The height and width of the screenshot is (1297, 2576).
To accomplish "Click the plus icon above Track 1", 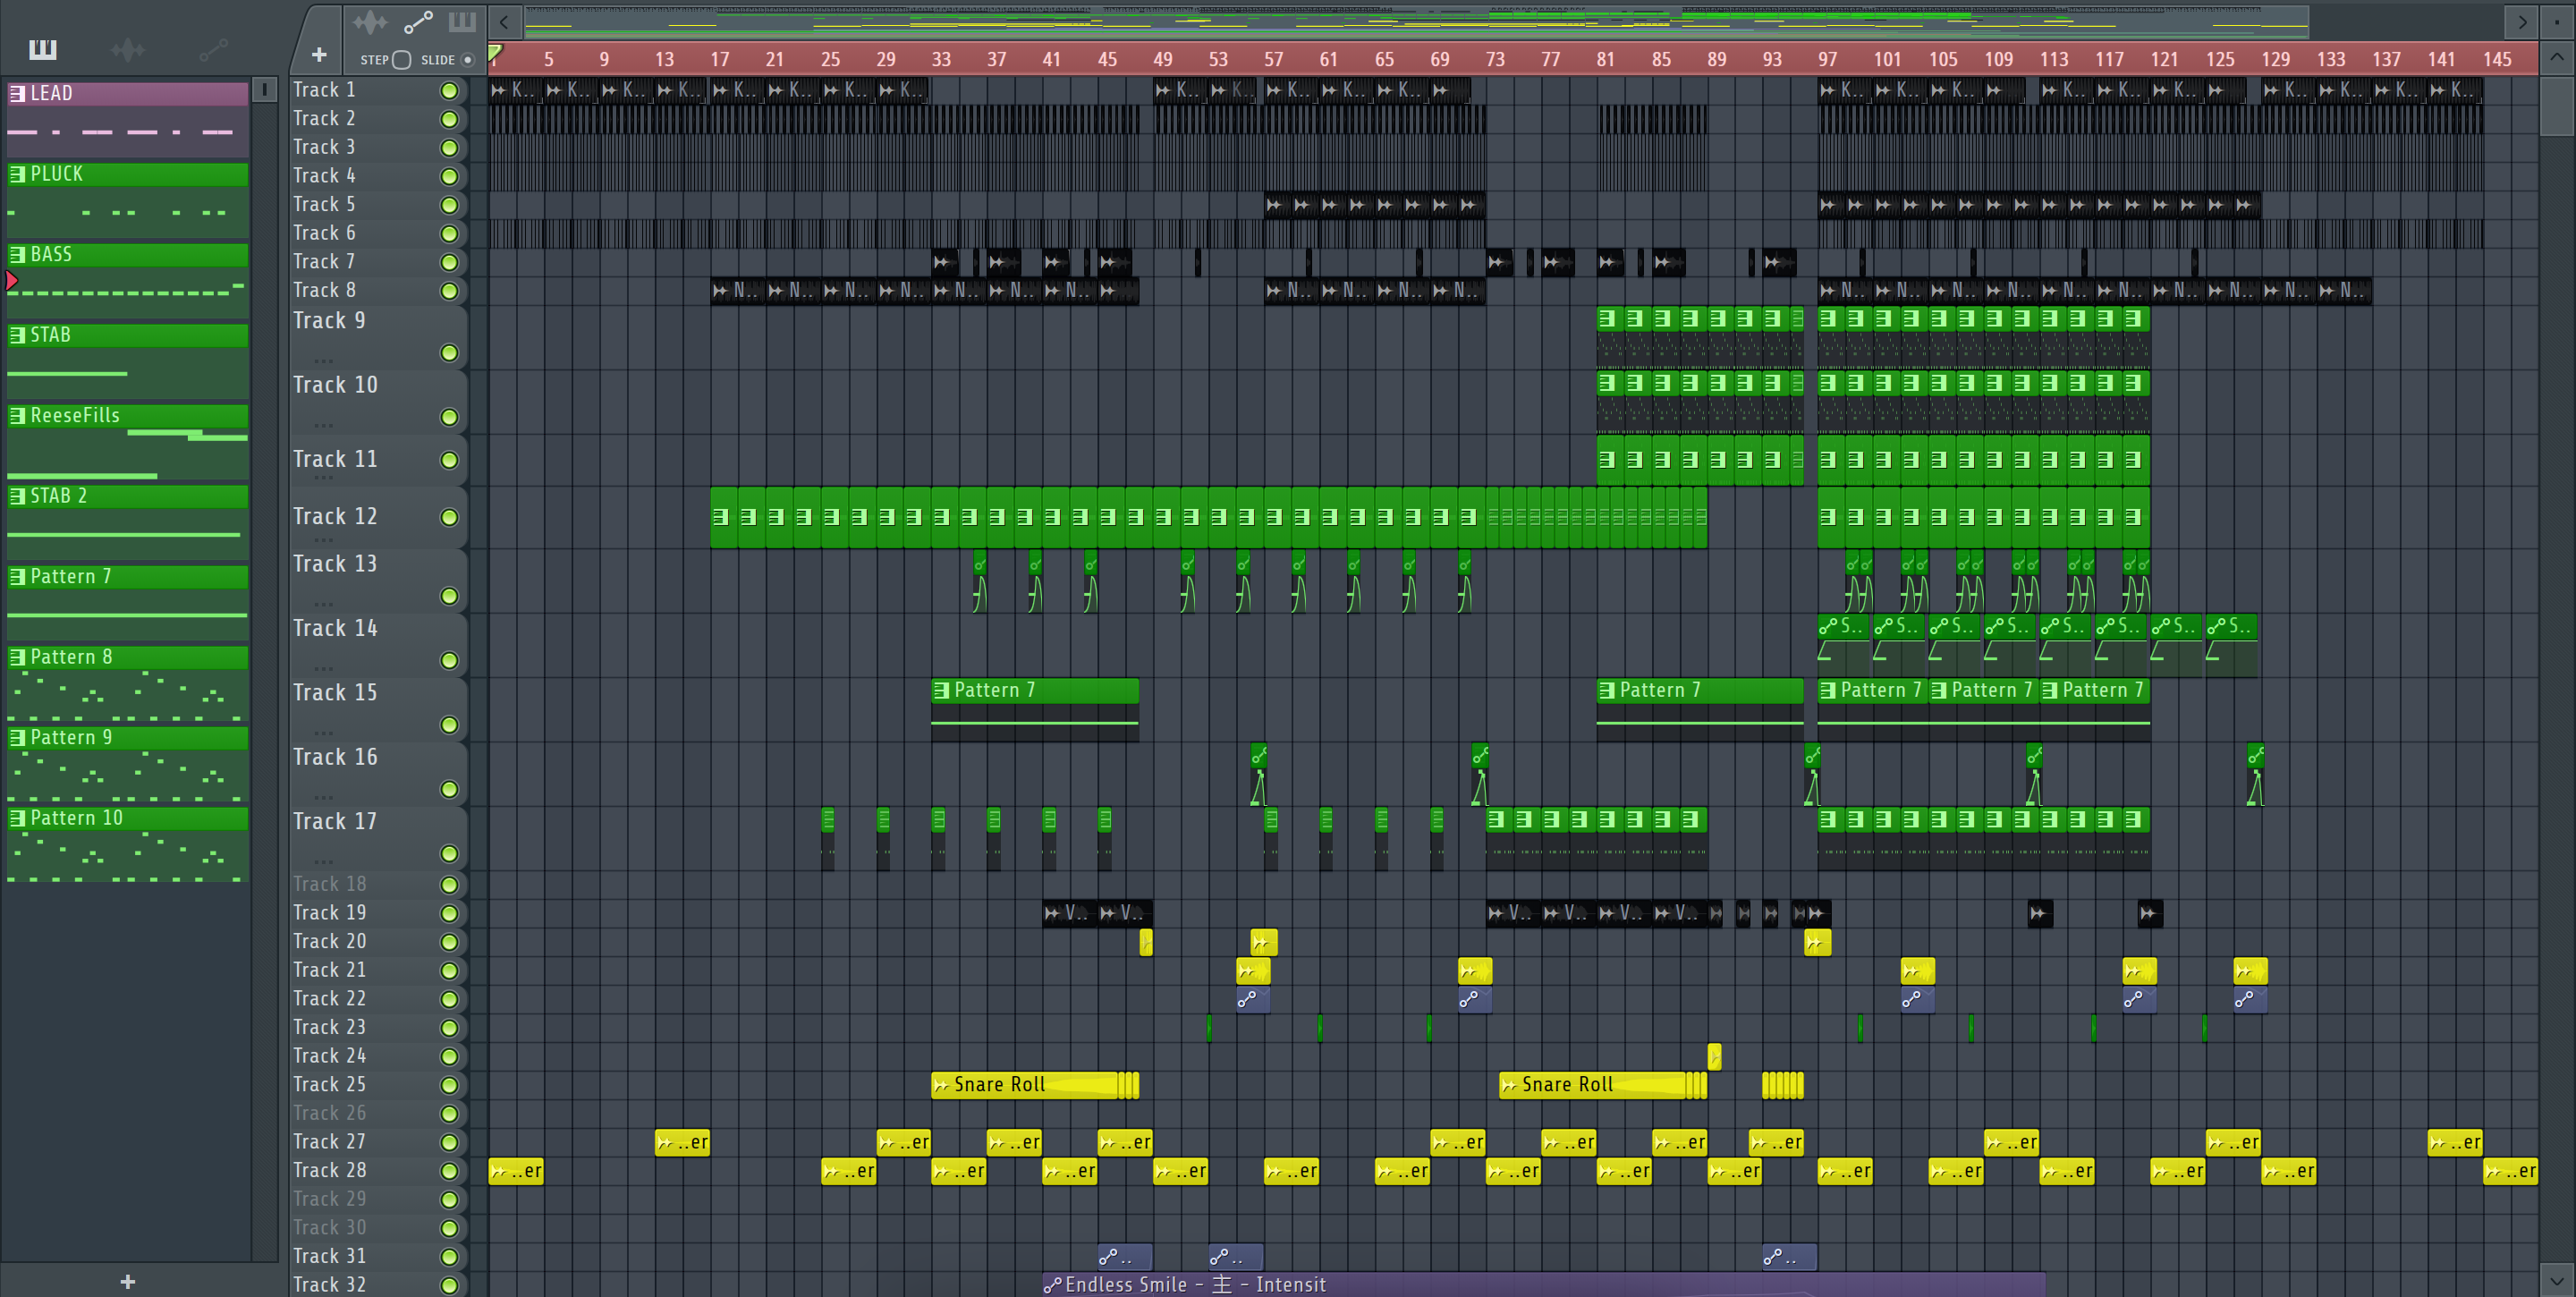I will point(319,55).
